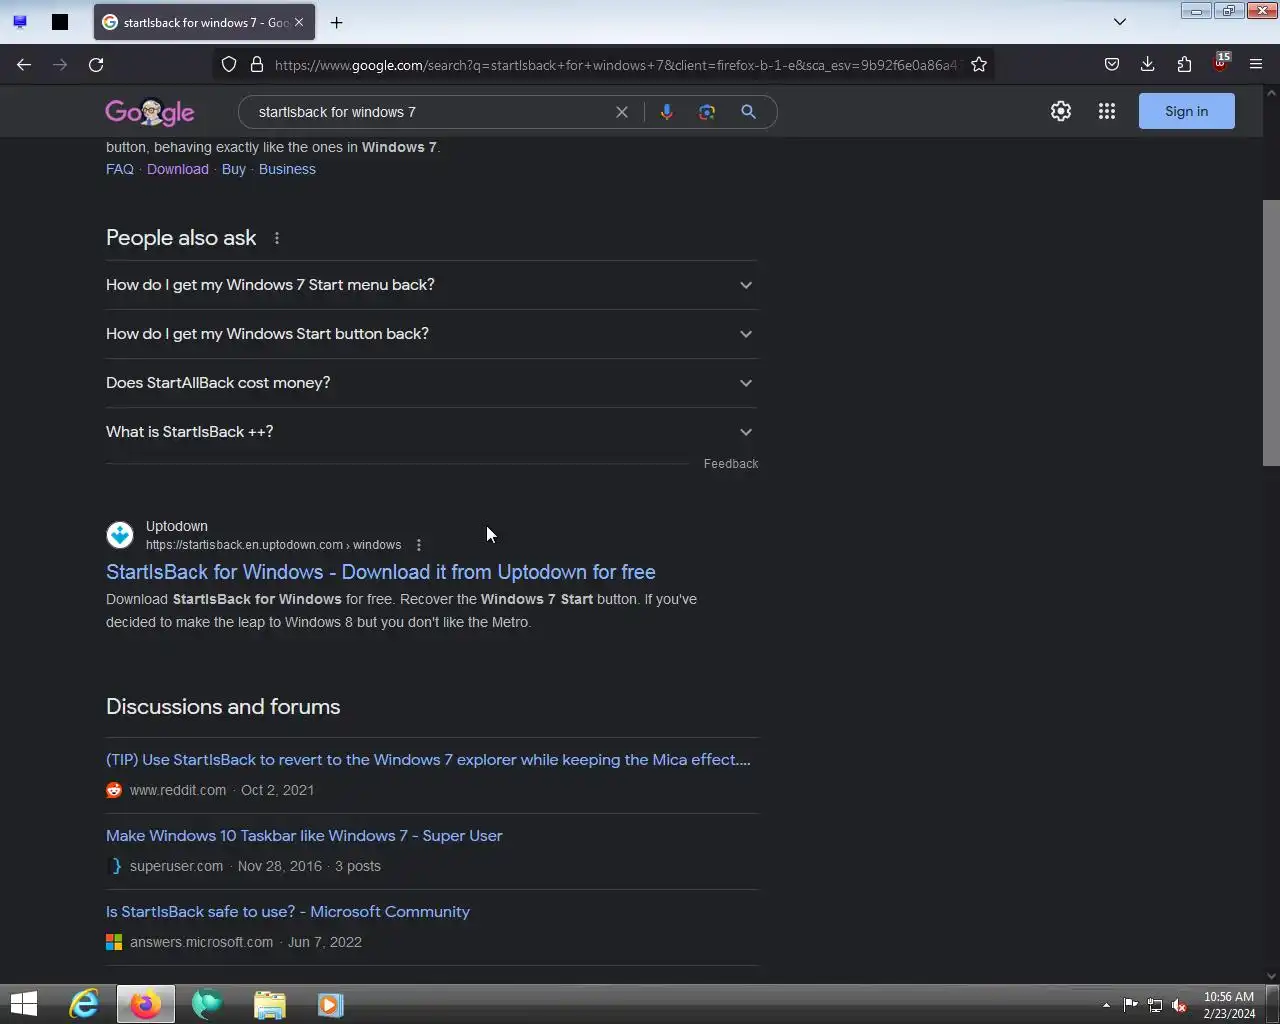This screenshot has width=1280, height=1024.
Task: Open the Download sitelink
Action: pyautogui.click(x=178, y=169)
